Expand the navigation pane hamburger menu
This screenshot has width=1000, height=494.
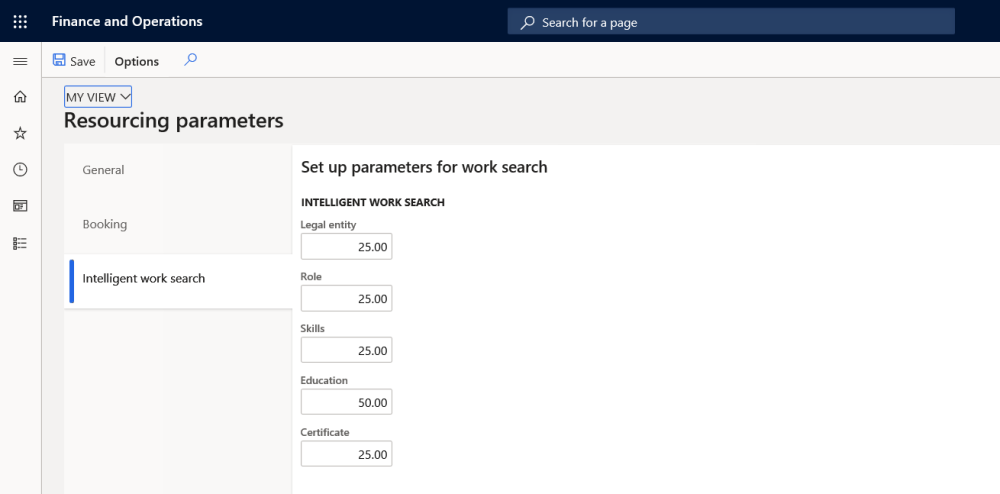click(x=20, y=62)
